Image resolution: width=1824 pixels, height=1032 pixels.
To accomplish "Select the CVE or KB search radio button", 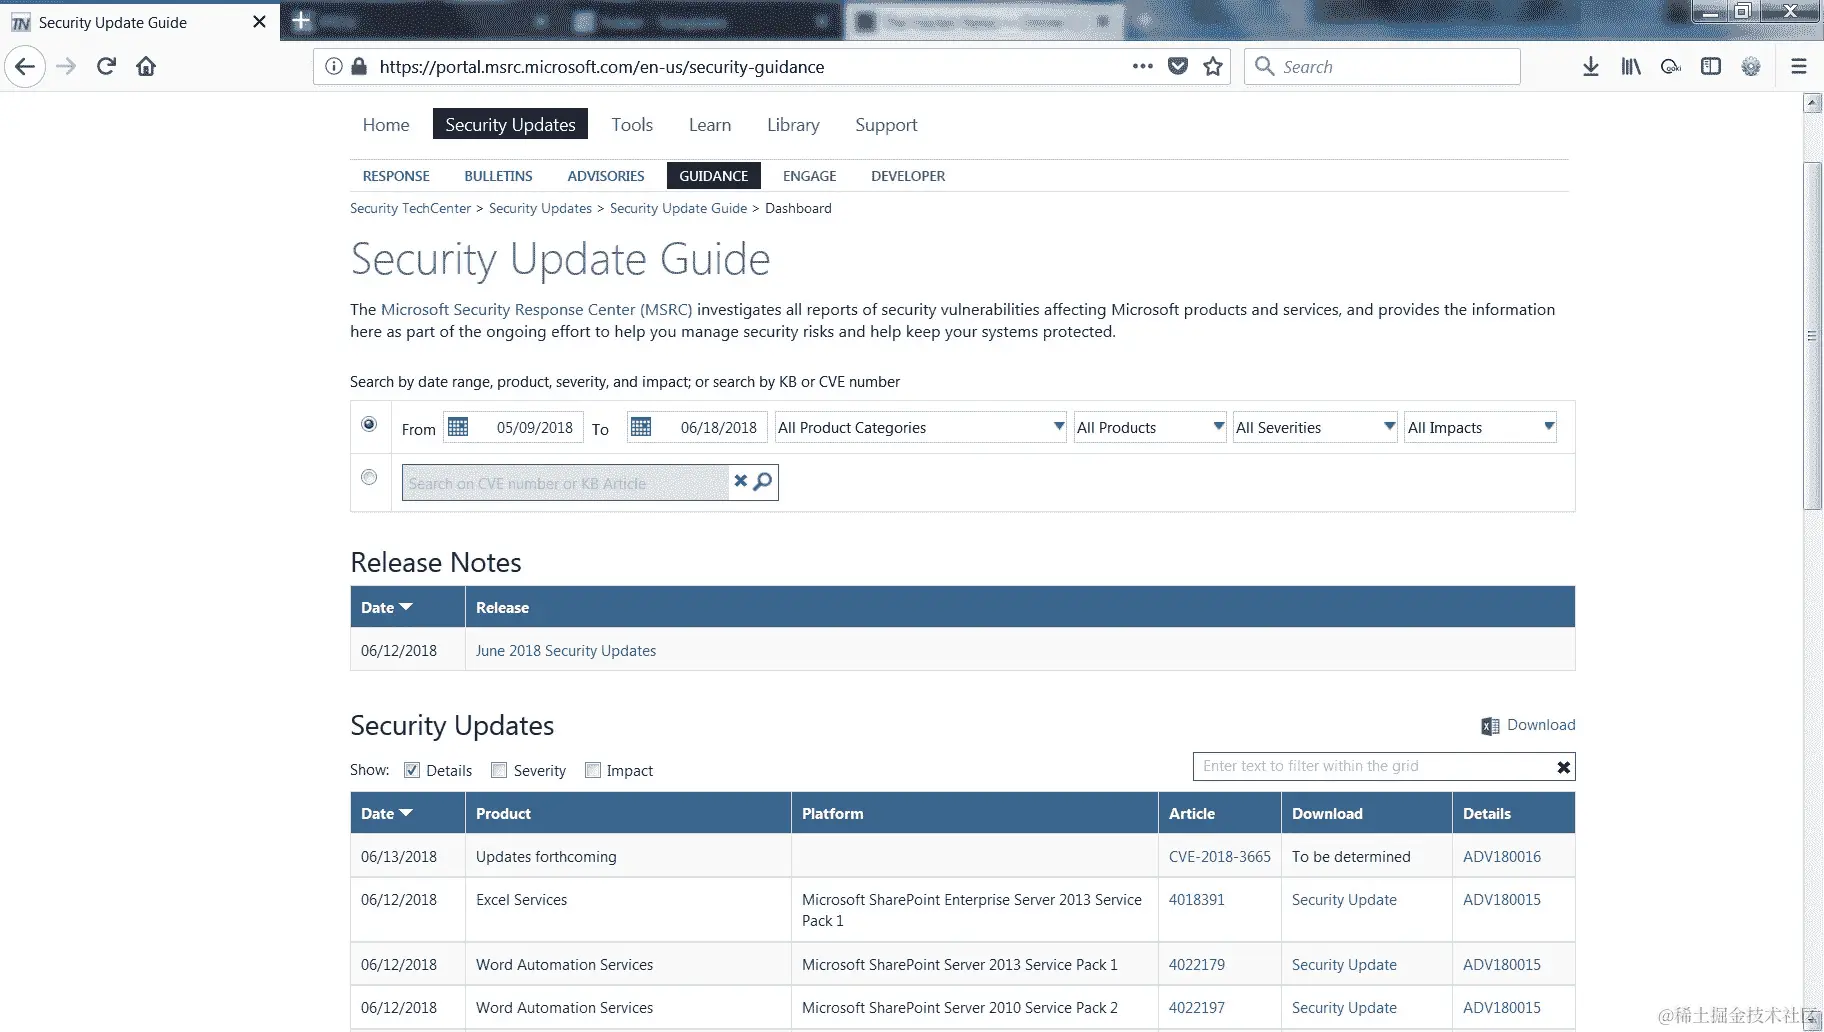I will pyautogui.click(x=369, y=477).
